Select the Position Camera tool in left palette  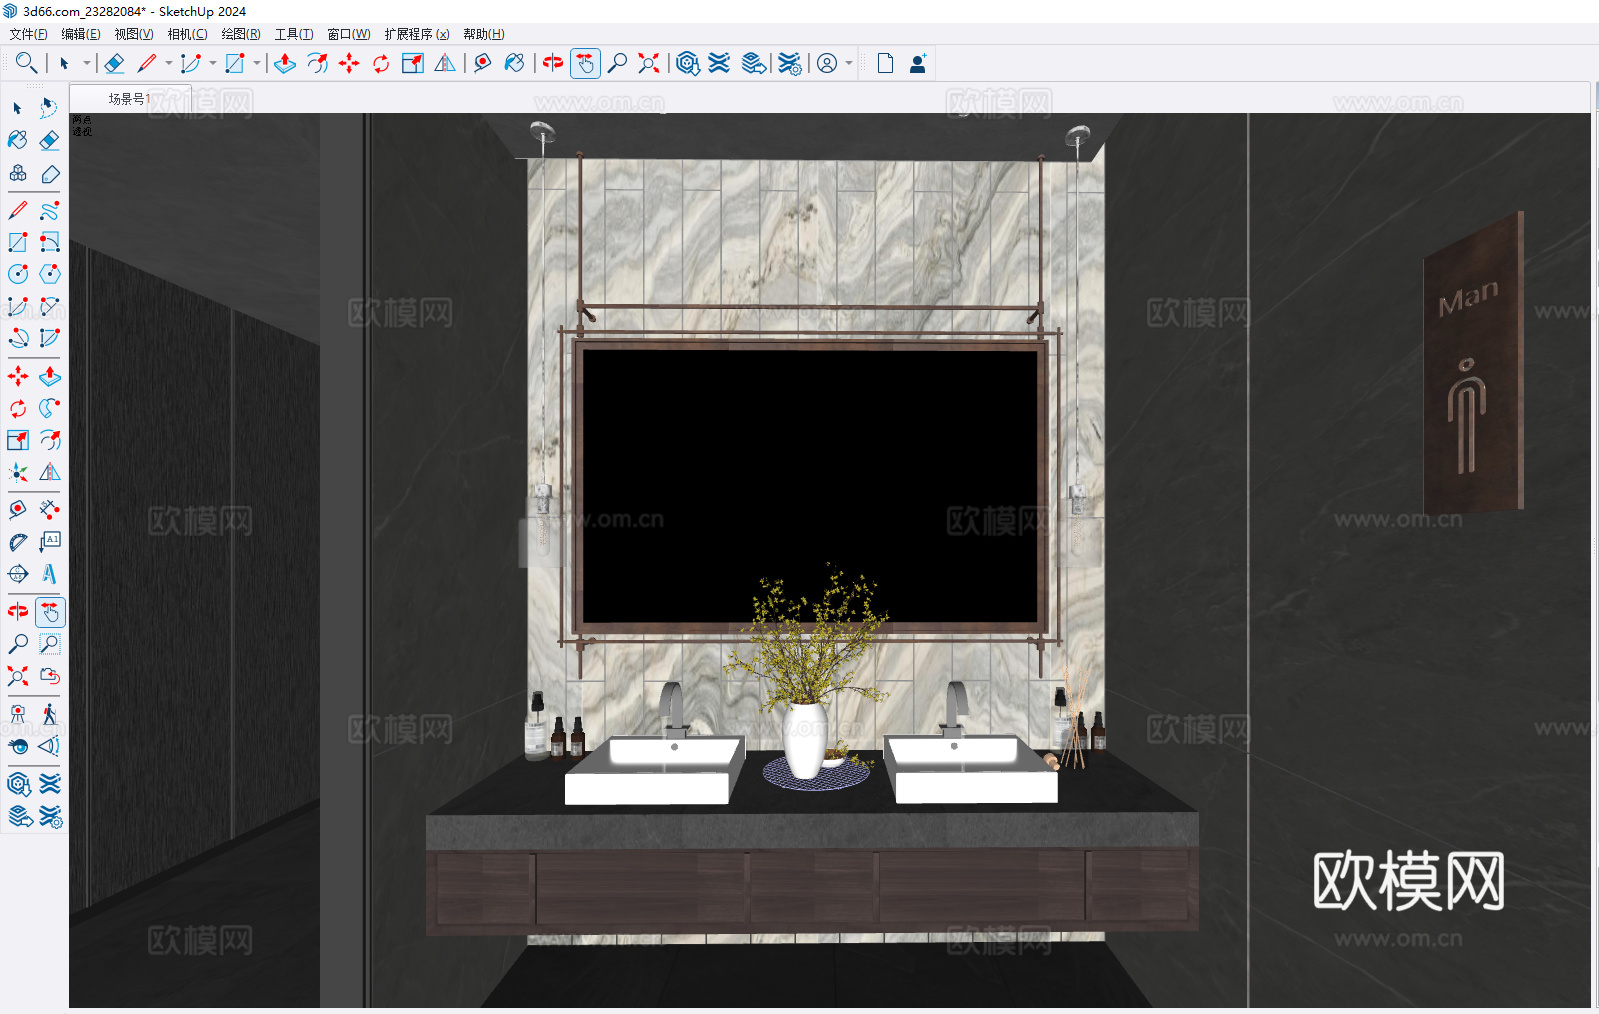[x=18, y=714]
